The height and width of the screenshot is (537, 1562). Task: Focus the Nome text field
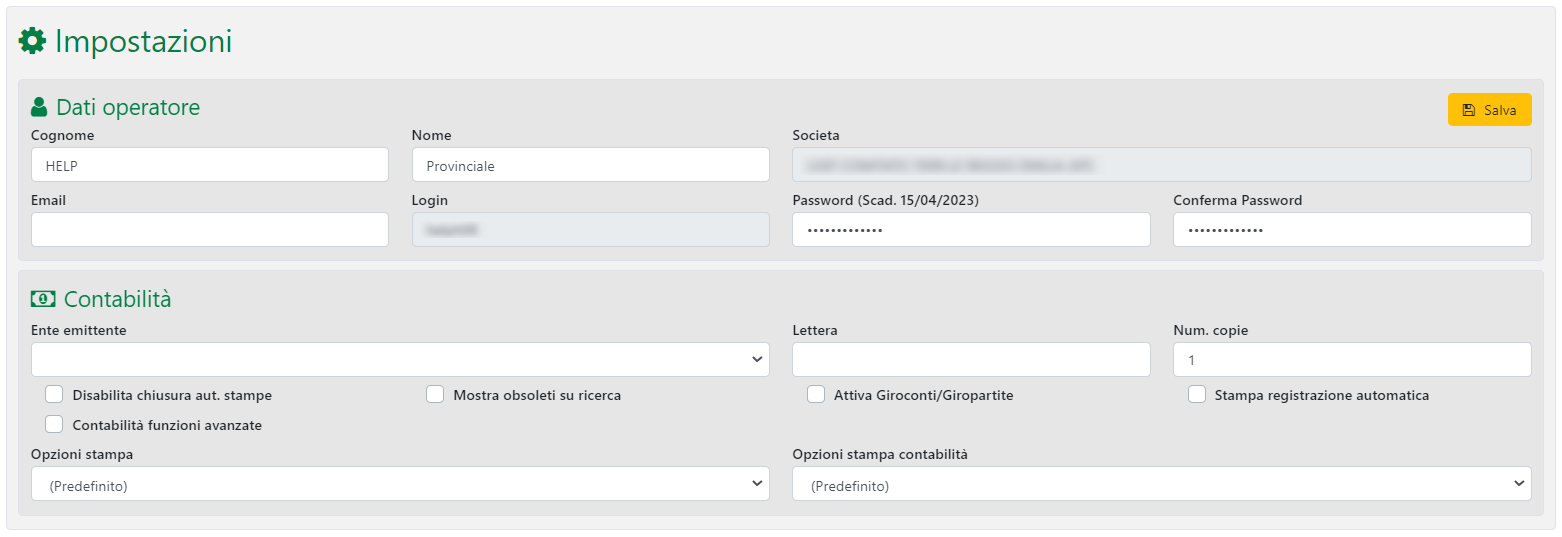590,165
